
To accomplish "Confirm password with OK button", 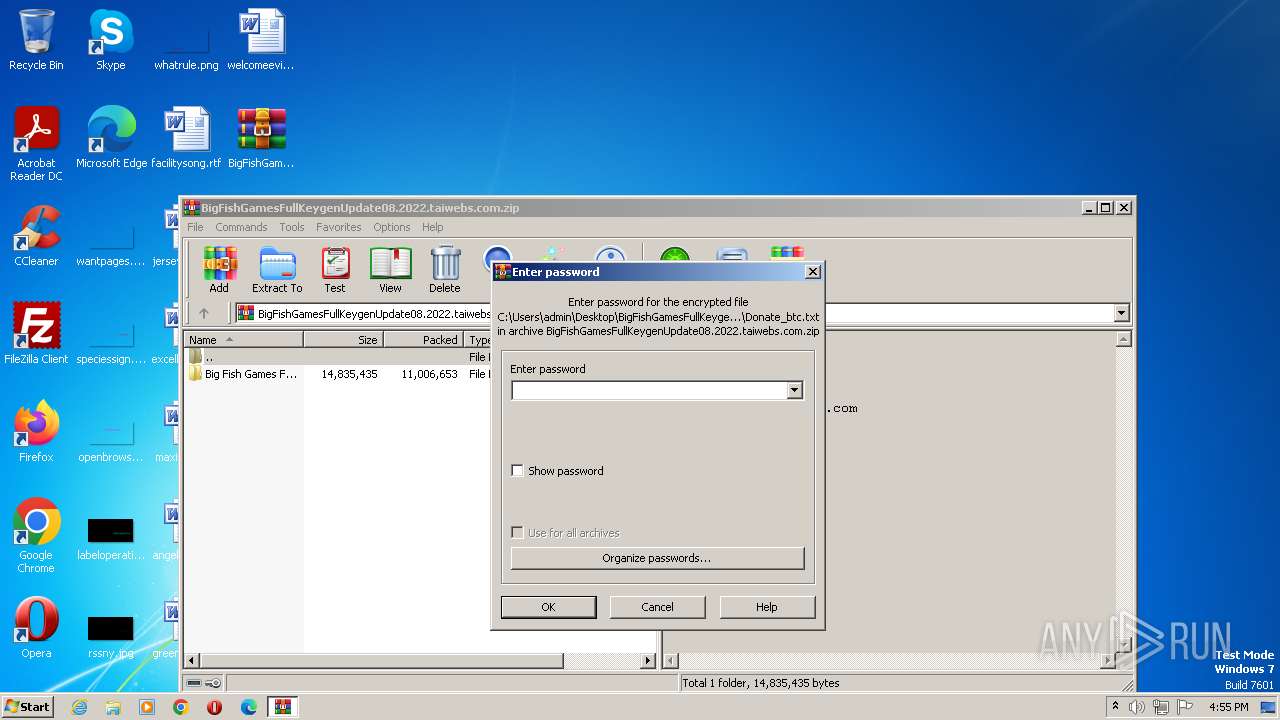I will pyautogui.click(x=548, y=607).
